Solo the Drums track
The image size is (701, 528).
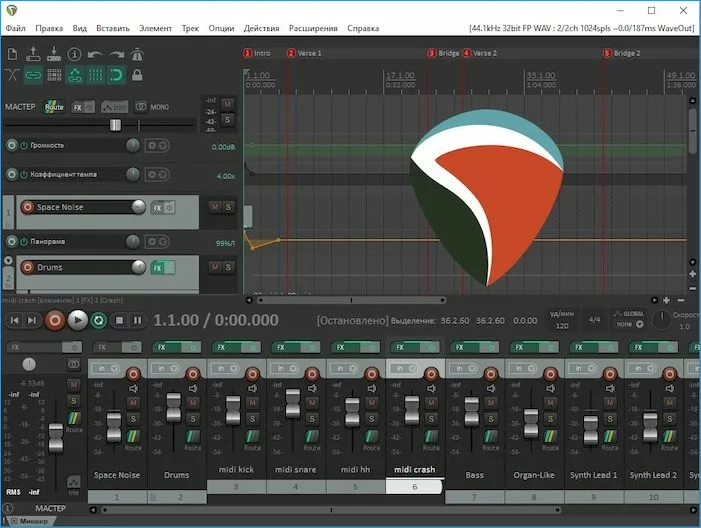[228, 267]
